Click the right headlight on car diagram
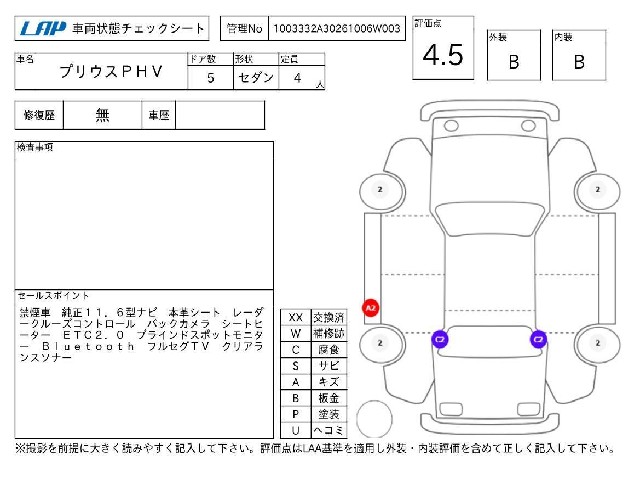Viewport: 640px width, 480px height. click(528, 125)
